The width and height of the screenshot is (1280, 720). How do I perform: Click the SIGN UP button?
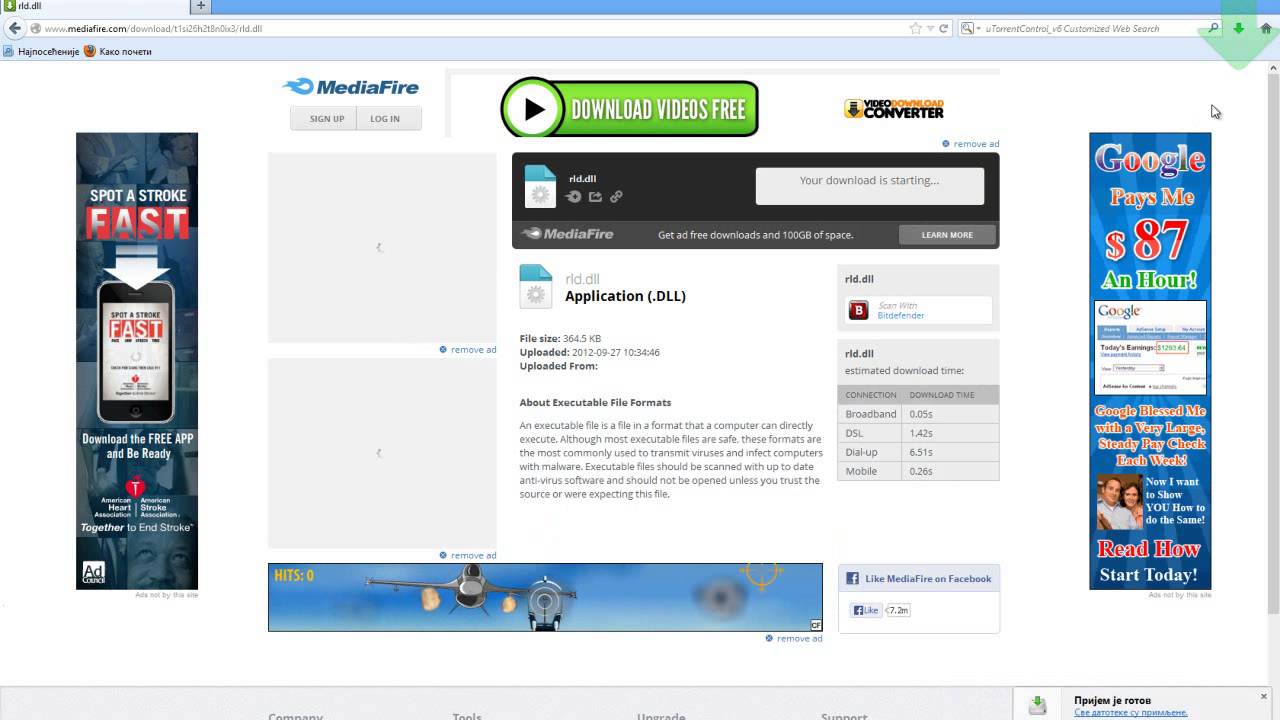tap(326, 118)
